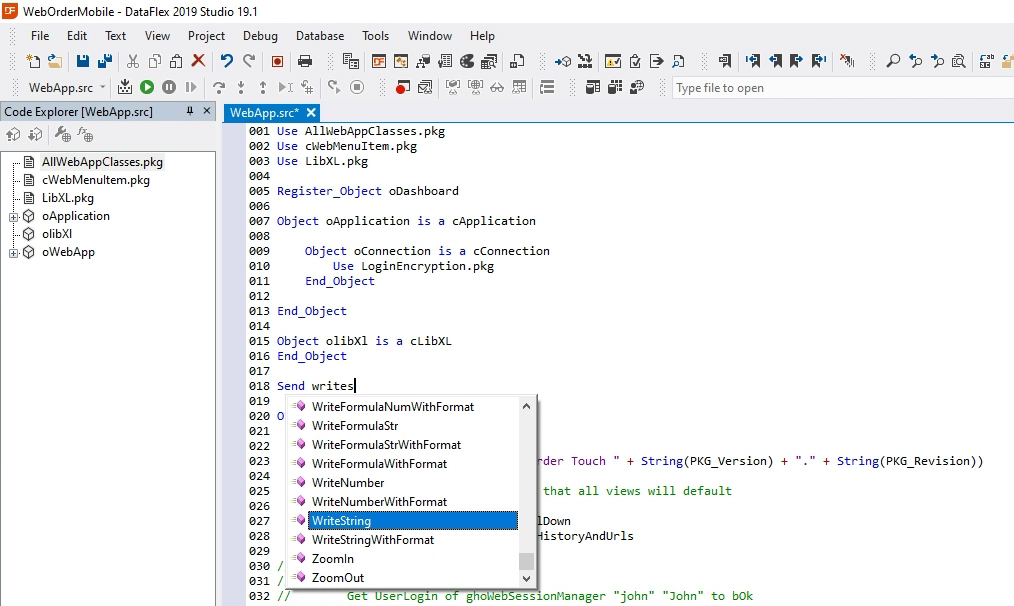This screenshot has width=1014, height=606.
Task: Click the Cut scissors icon
Action: coord(132,61)
